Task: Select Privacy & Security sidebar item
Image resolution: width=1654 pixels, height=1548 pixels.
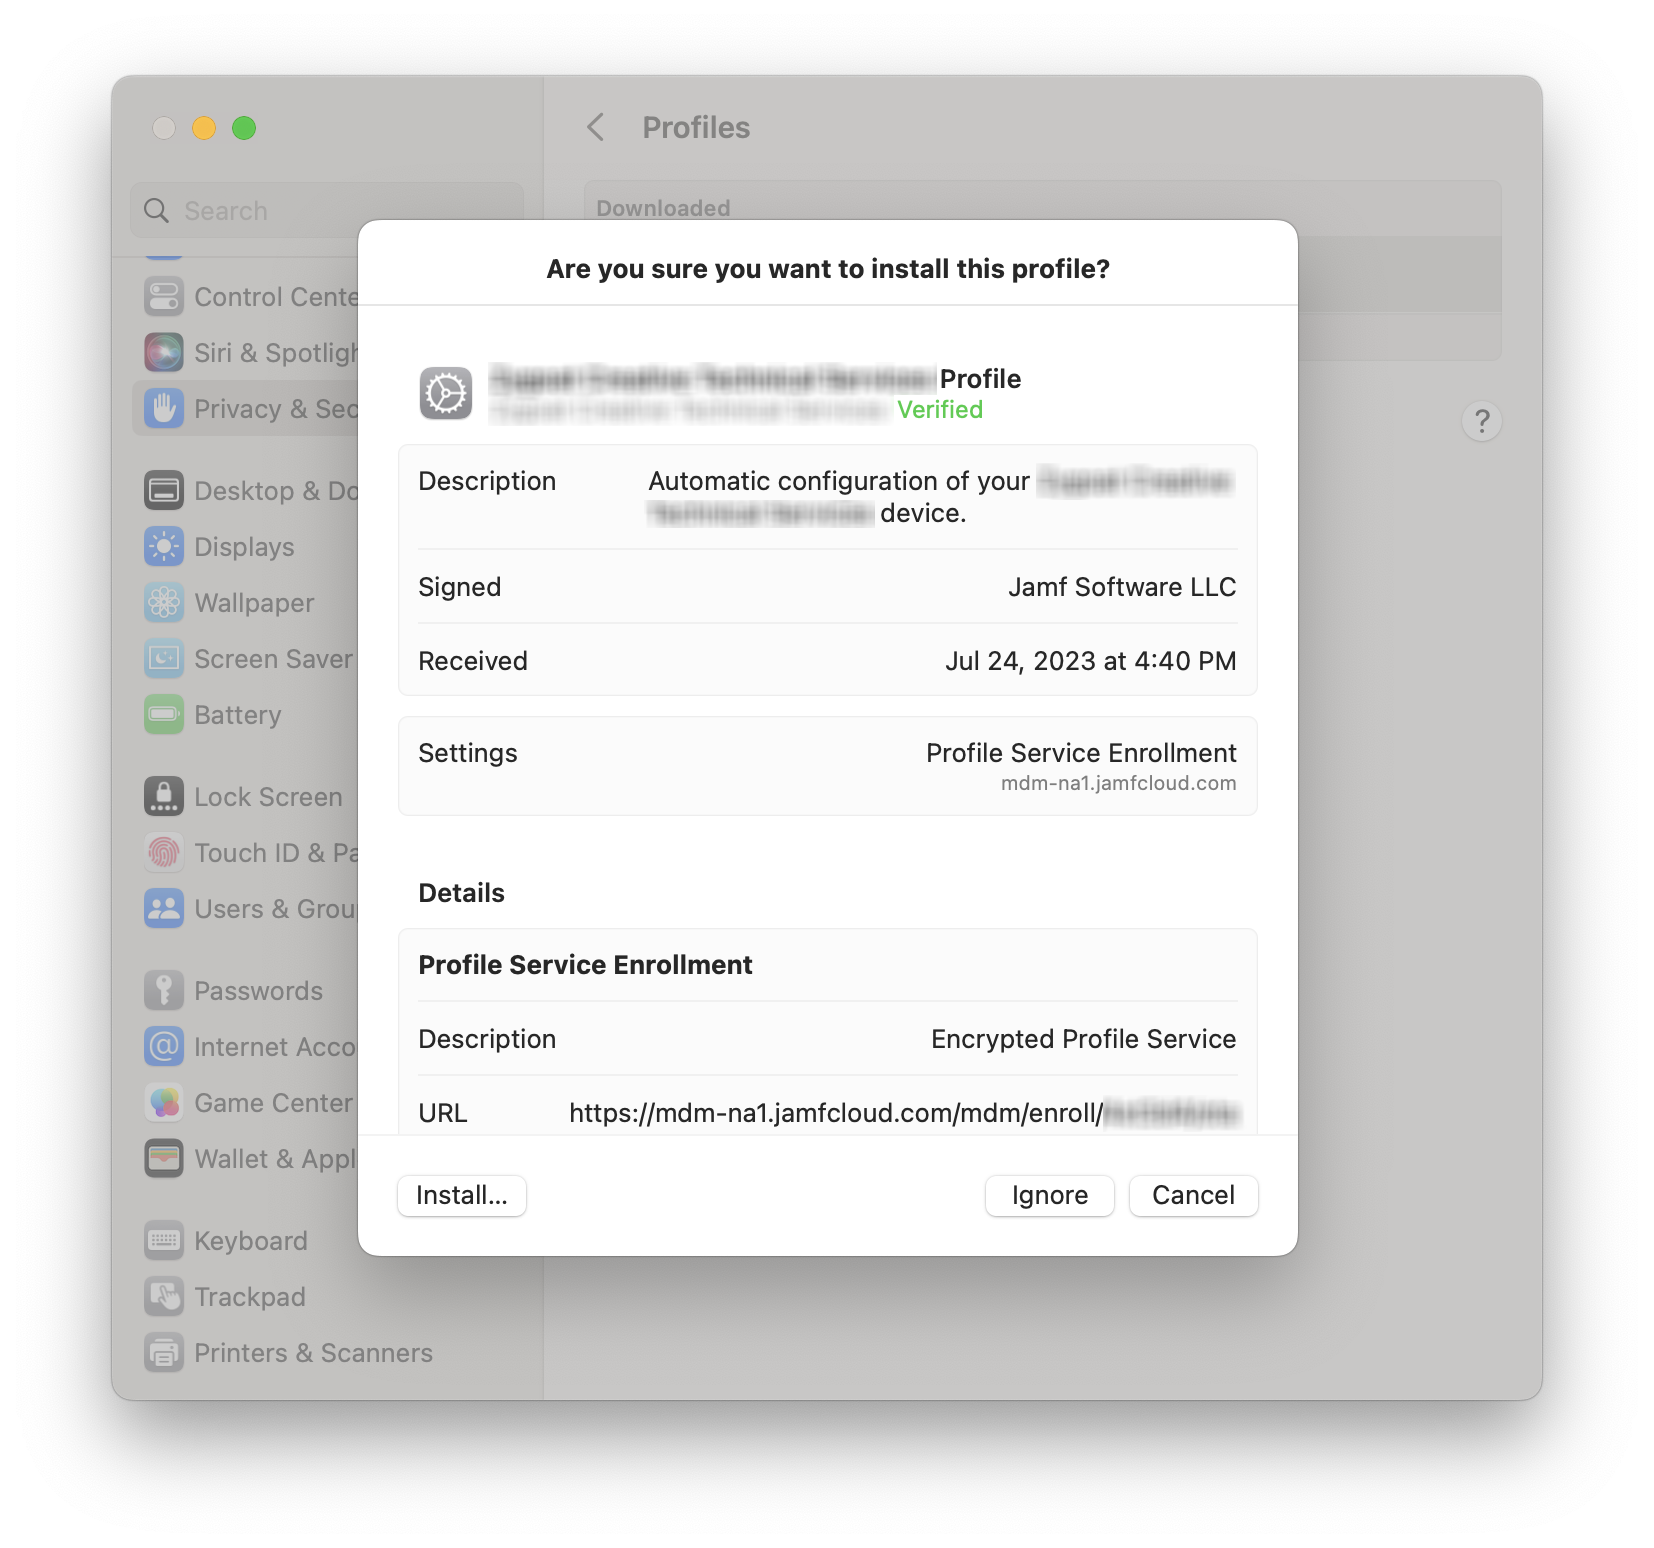Action: click(x=272, y=409)
